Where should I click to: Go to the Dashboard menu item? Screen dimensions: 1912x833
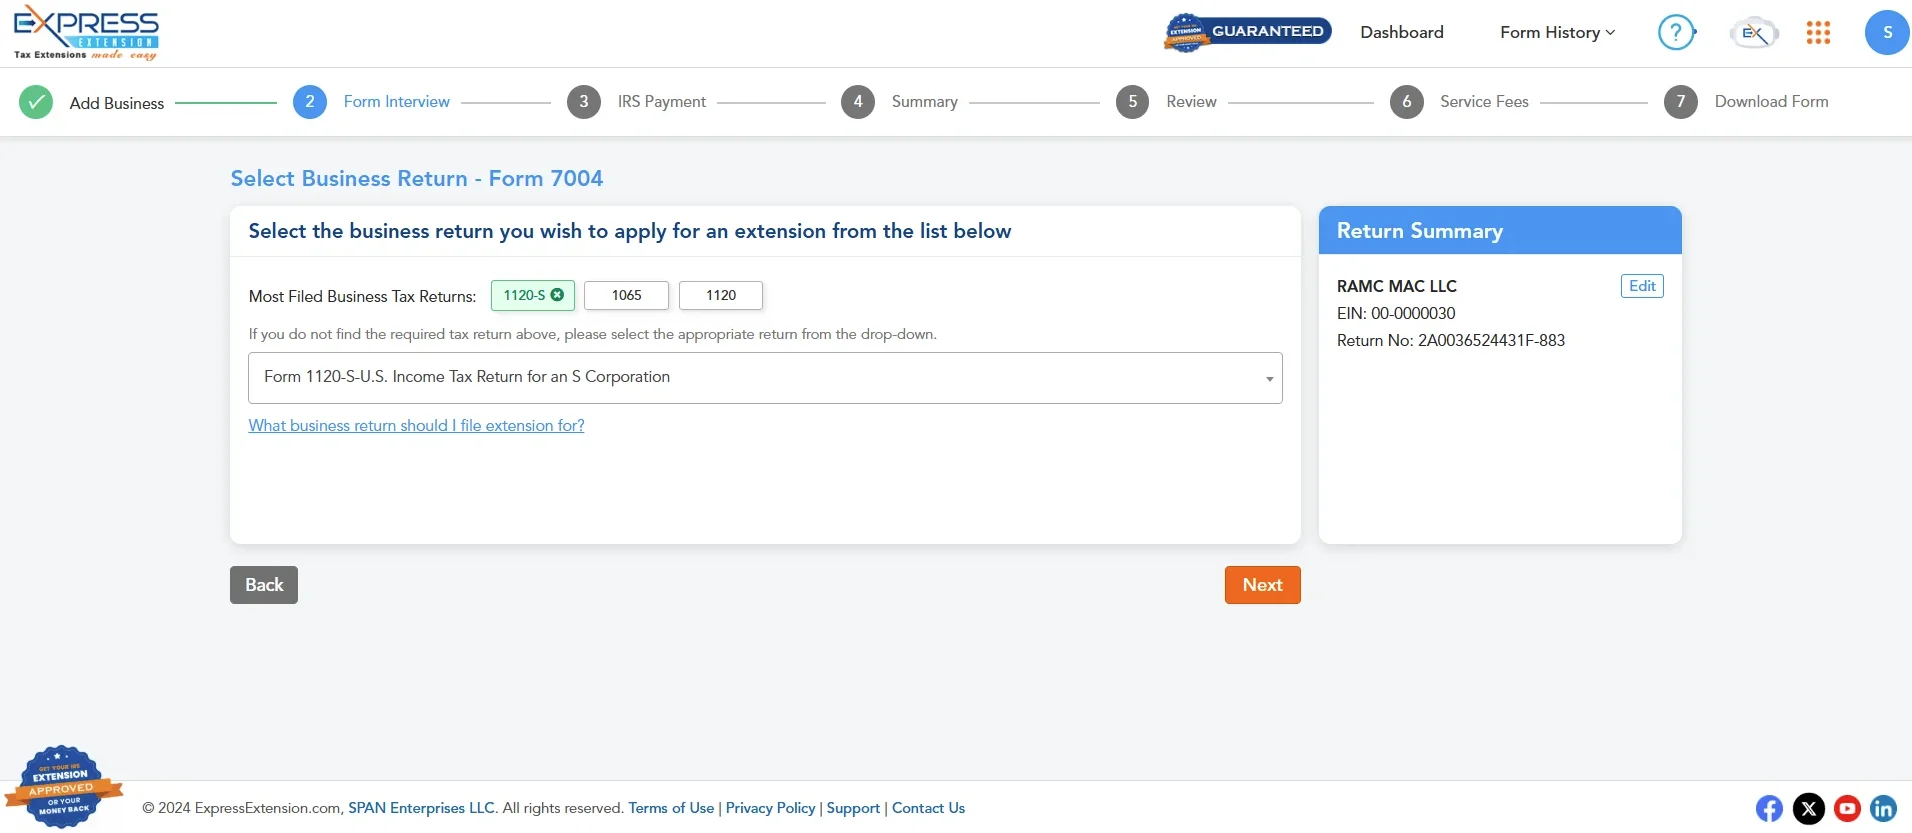point(1401,32)
